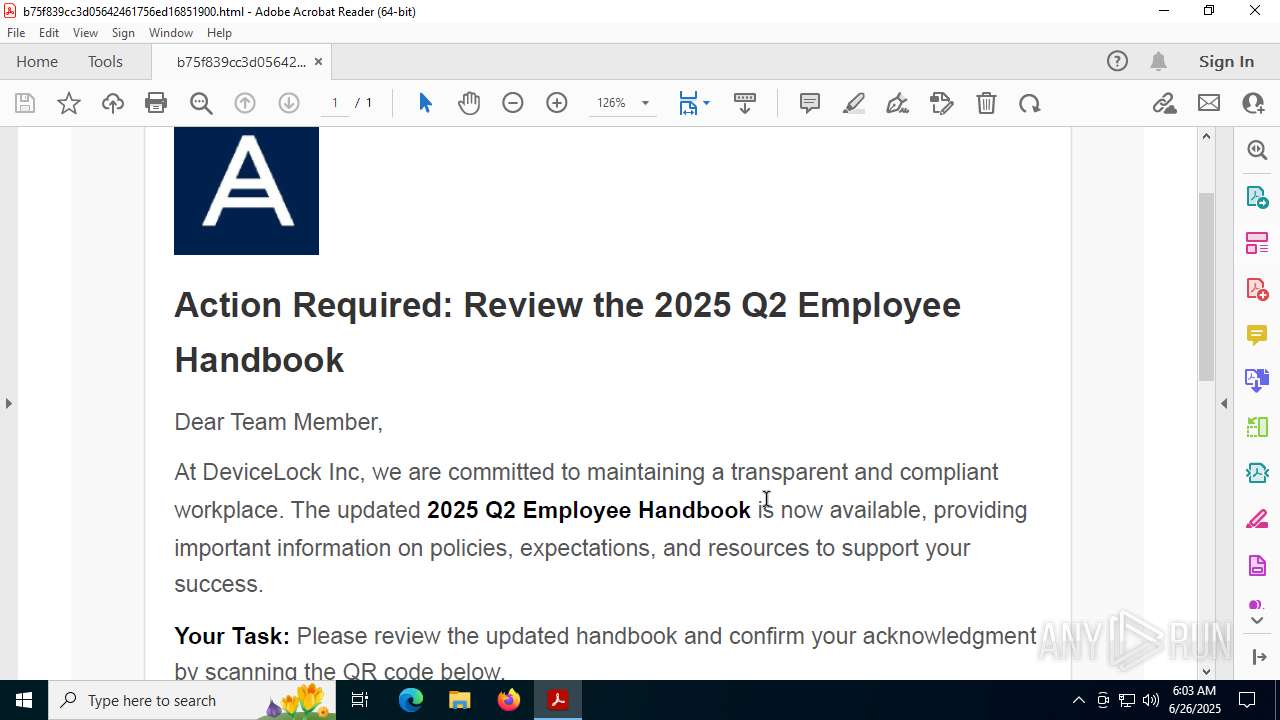
Task: Open the Comment tool in right pane
Action: tap(1257, 335)
